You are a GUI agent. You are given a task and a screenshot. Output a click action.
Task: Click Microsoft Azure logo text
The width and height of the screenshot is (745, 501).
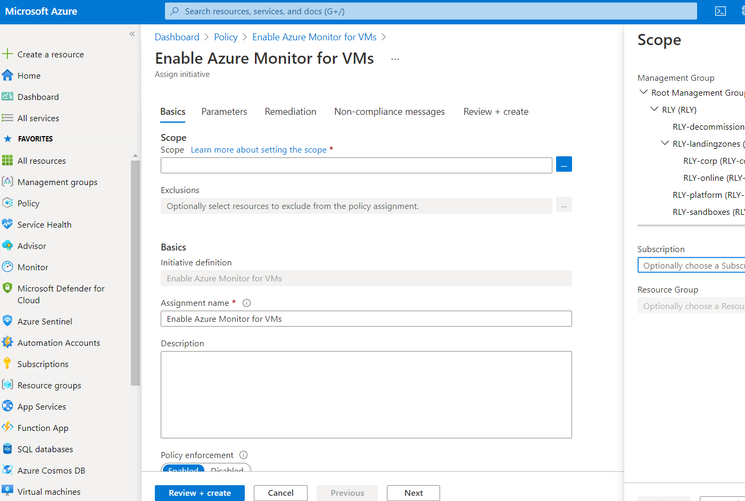point(41,11)
